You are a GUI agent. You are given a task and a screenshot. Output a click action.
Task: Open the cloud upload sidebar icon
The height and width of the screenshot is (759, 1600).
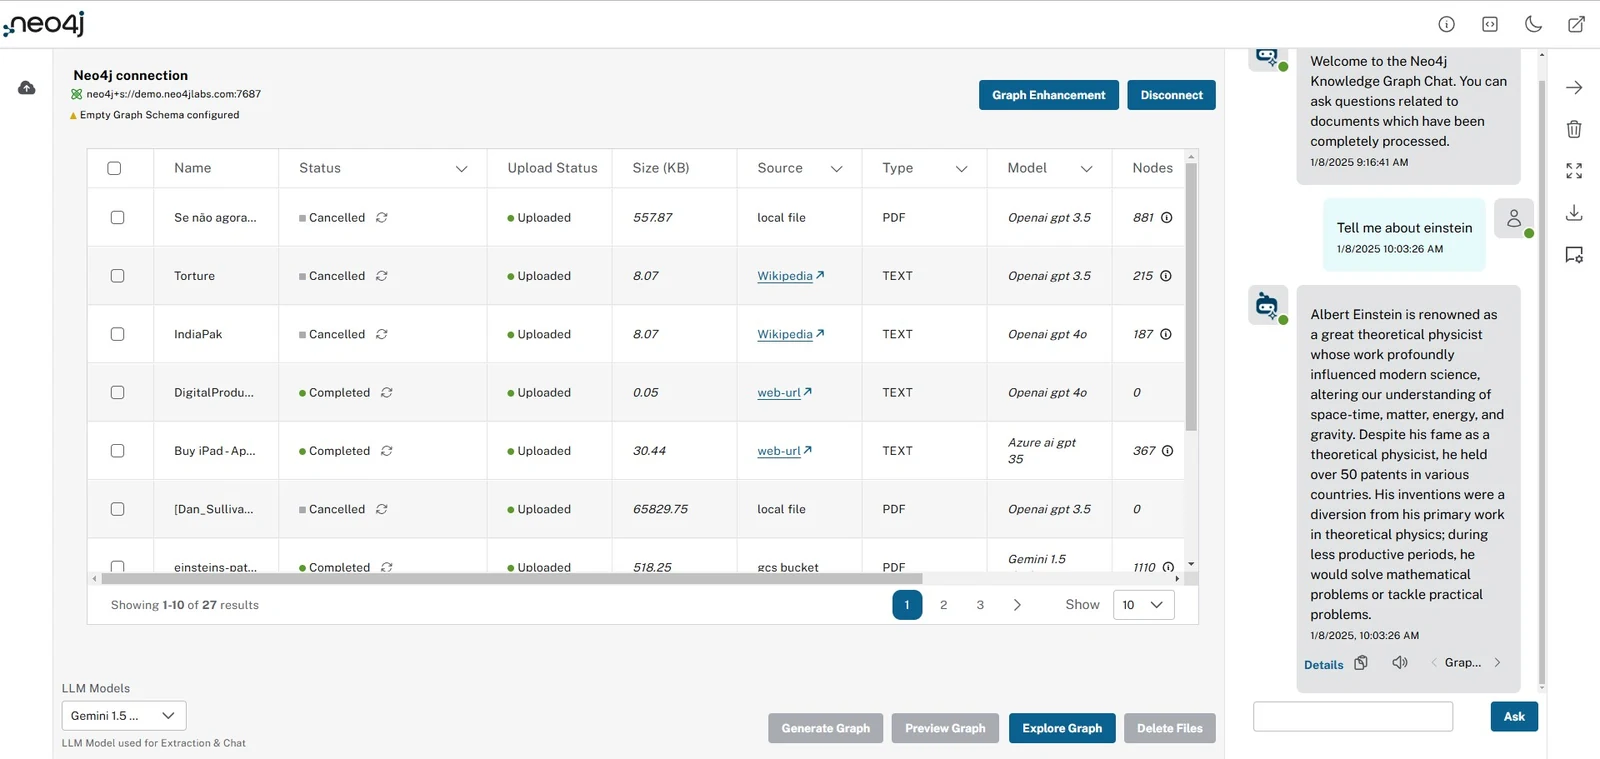tap(27, 88)
